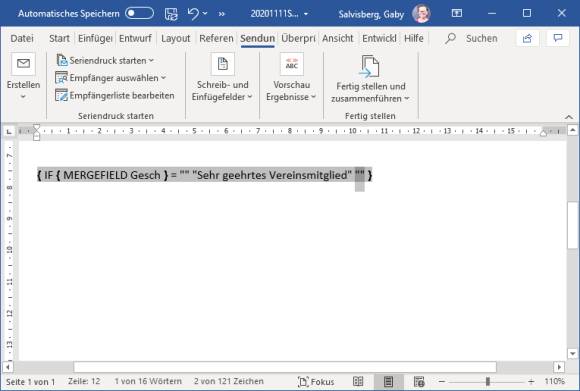
Task: Collapse the ribbon with the chevron arrow
Action: tap(569, 117)
